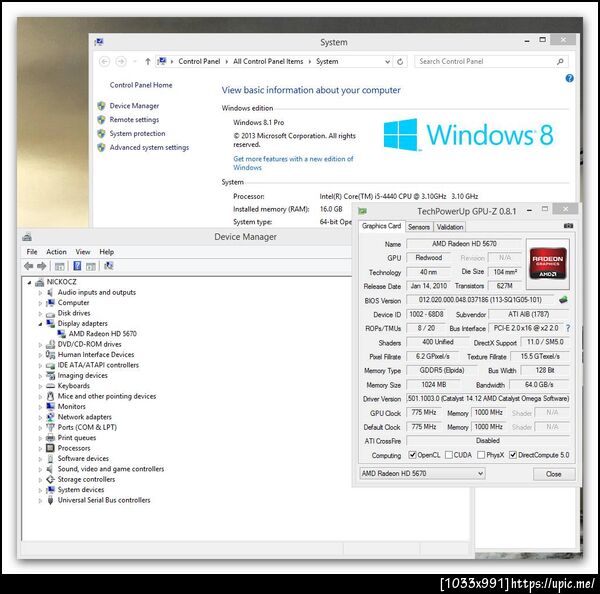Open Advanced system settings link
Viewport: 600px width, 594px height.
pyautogui.click(x=149, y=147)
